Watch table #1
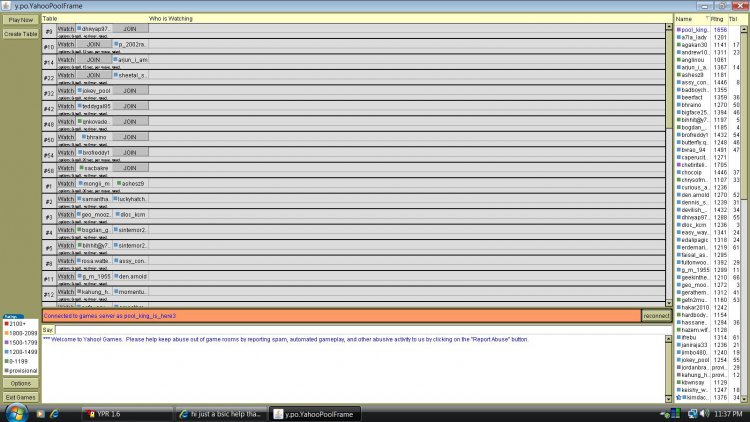 click(x=66, y=183)
